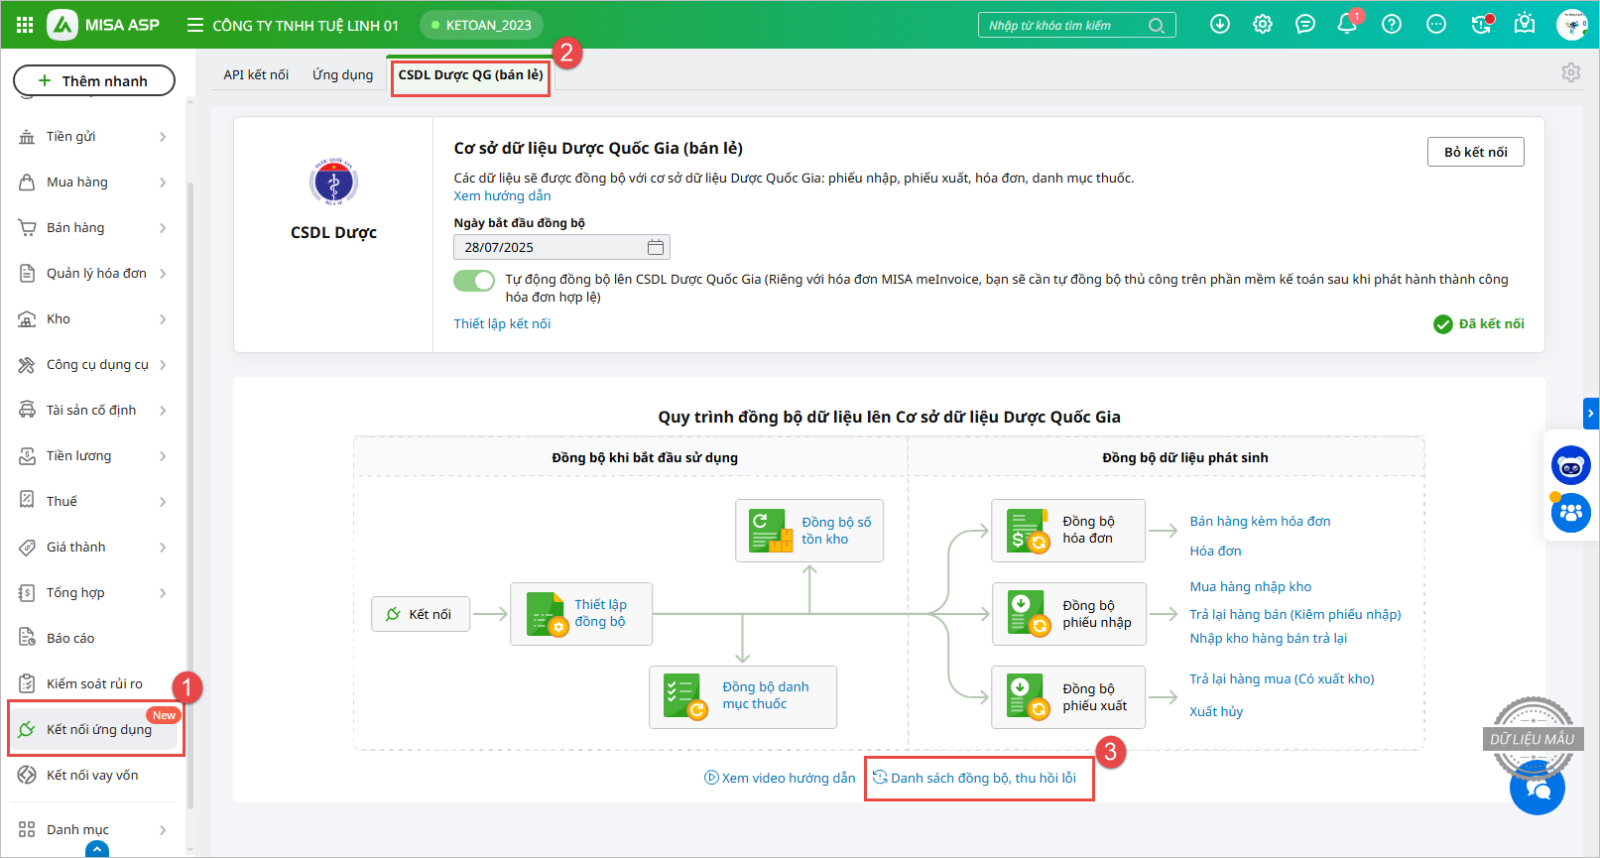Open the download icon in header
1600x858 pixels.
[x=1220, y=24]
